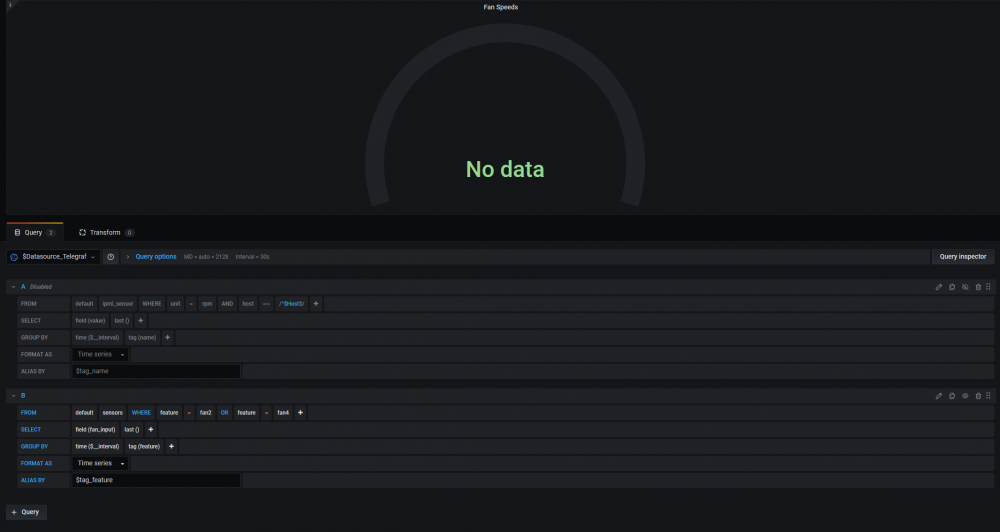Click the ALIAS BY field in query B
This screenshot has height=532, width=1000.
coord(156,480)
